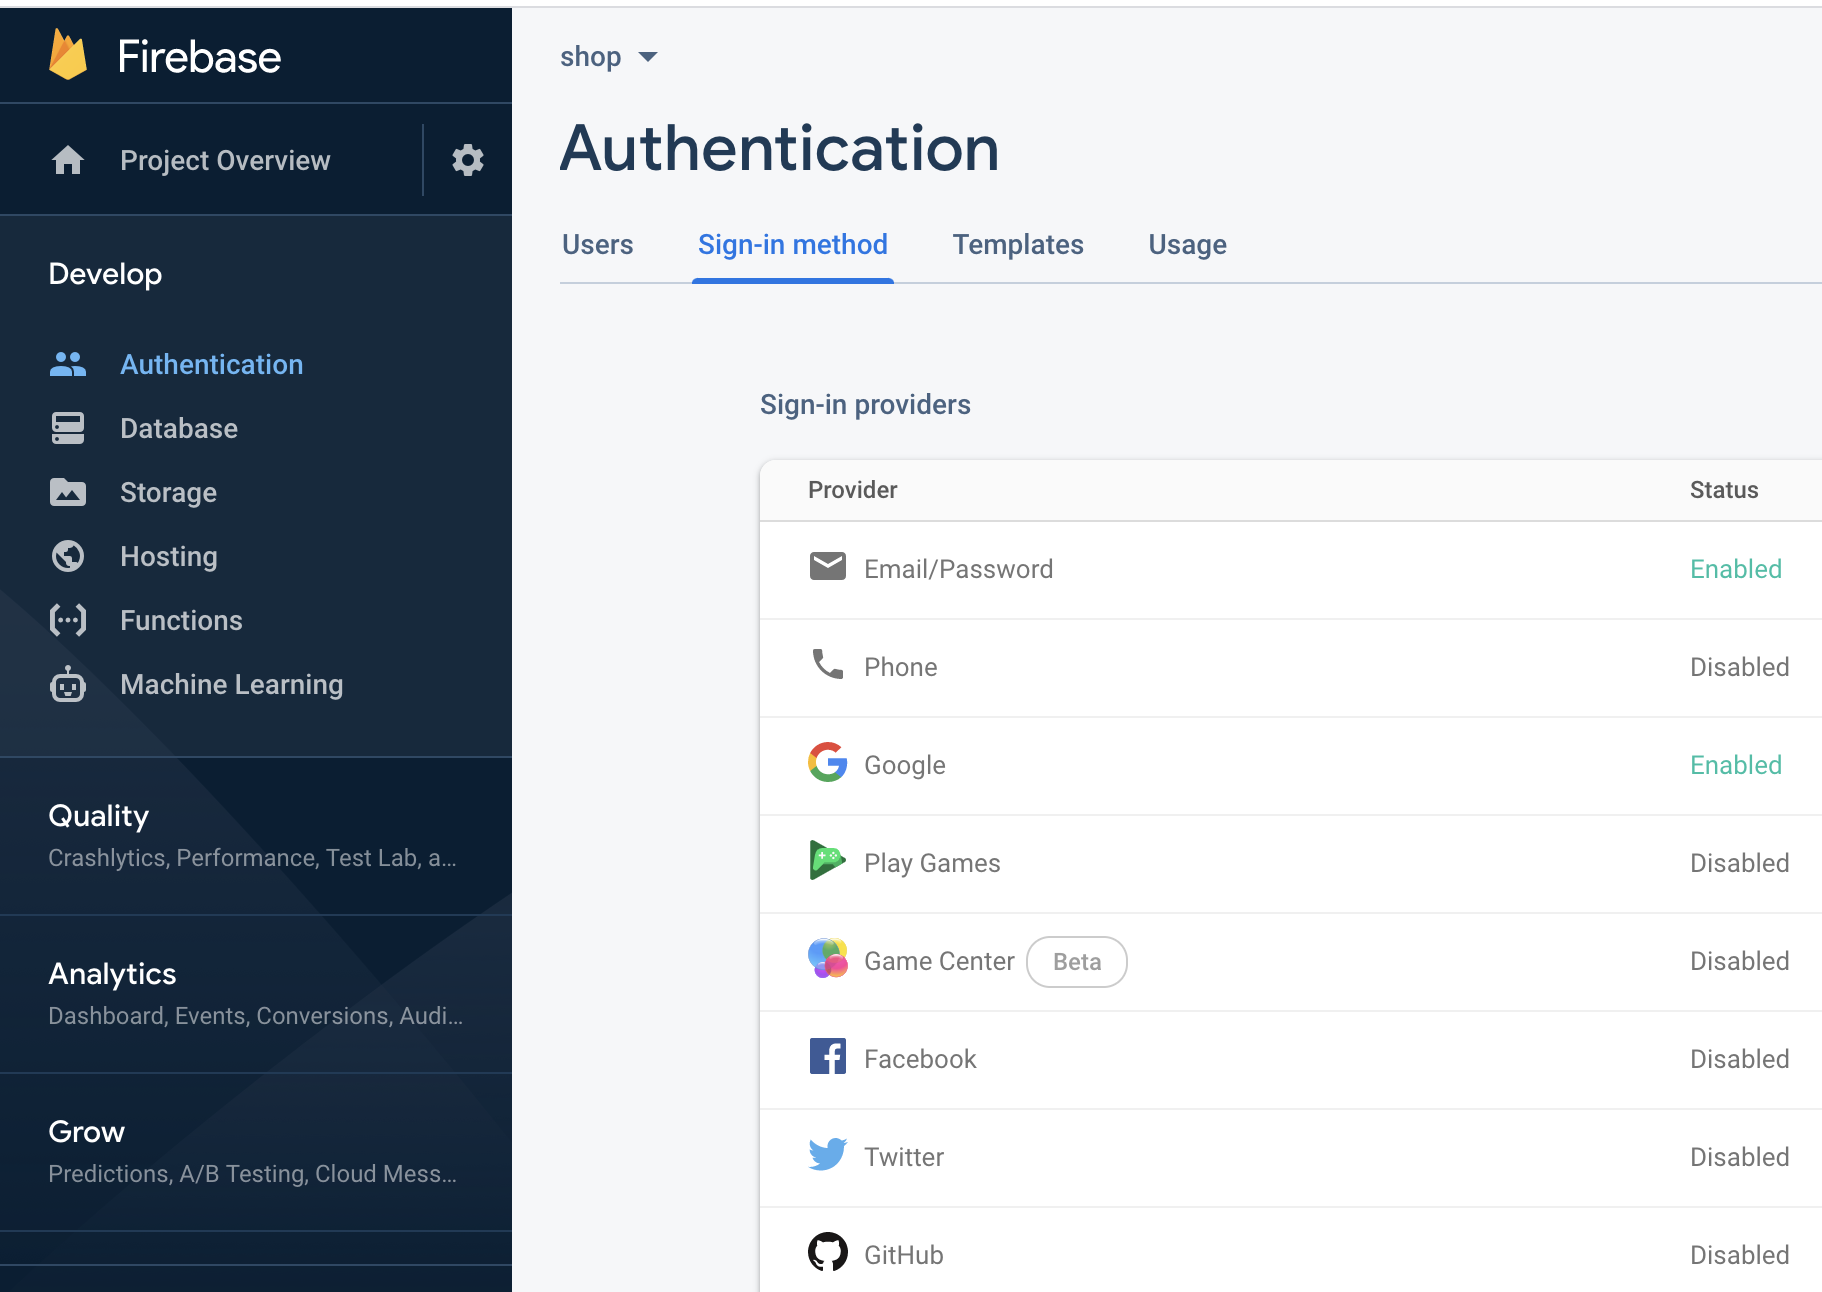Go to Functions section
The image size is (1822, 1292).
coord(181,620)
